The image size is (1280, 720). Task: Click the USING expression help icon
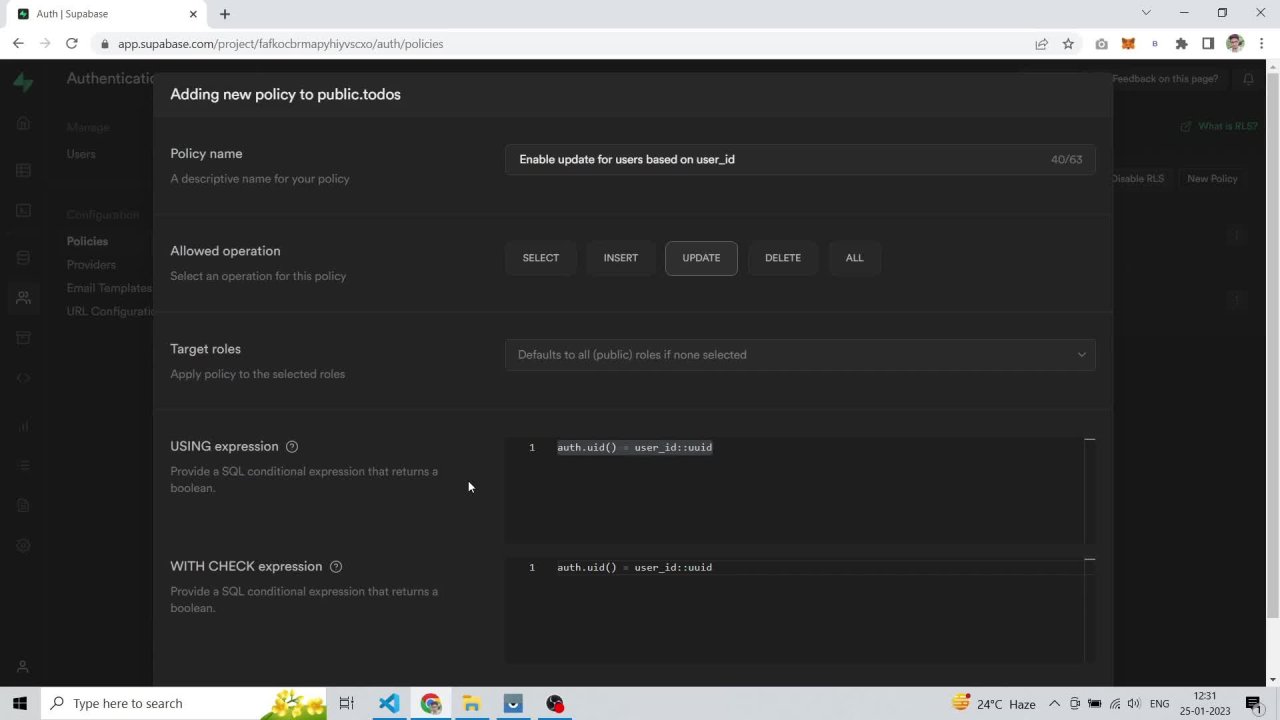click(x=292, y=447)
